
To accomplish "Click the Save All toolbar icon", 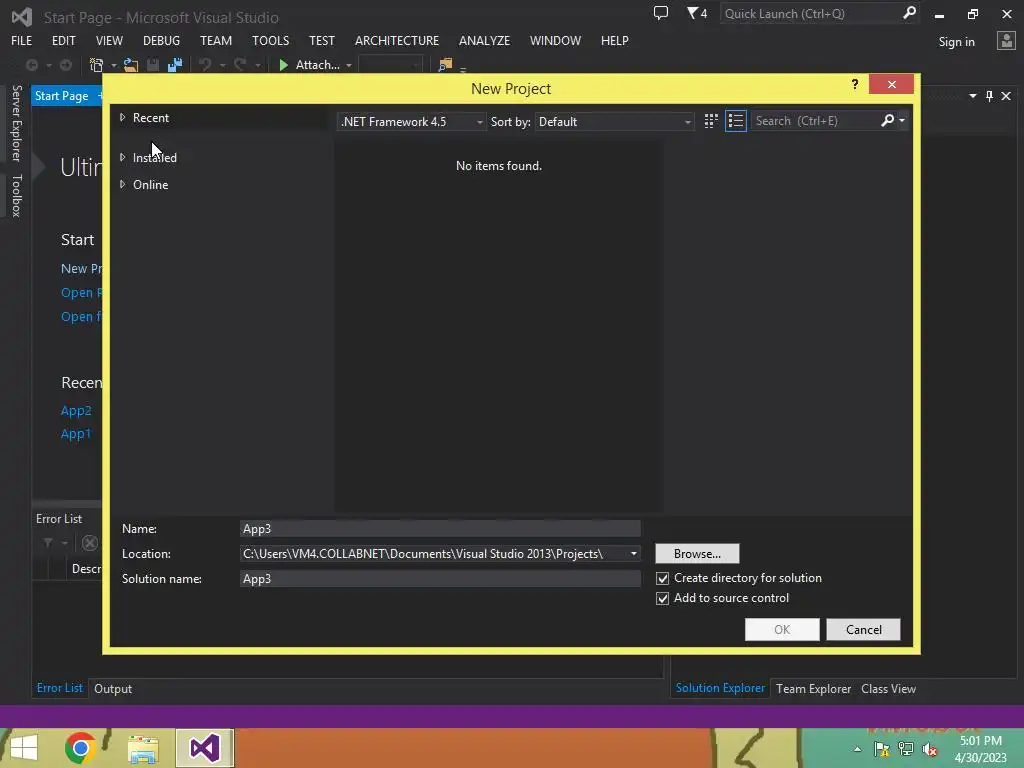I will [175, 65].
